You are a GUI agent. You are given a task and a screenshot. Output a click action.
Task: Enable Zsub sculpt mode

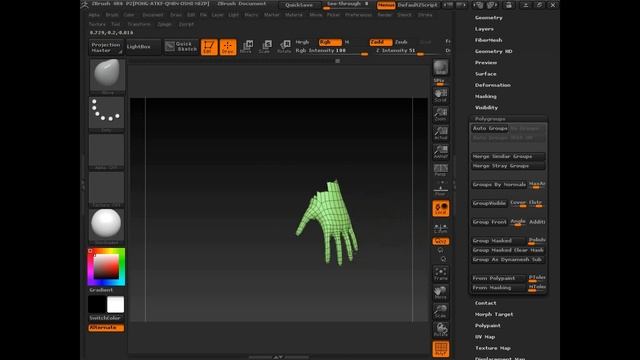click(x=402, y=42)
